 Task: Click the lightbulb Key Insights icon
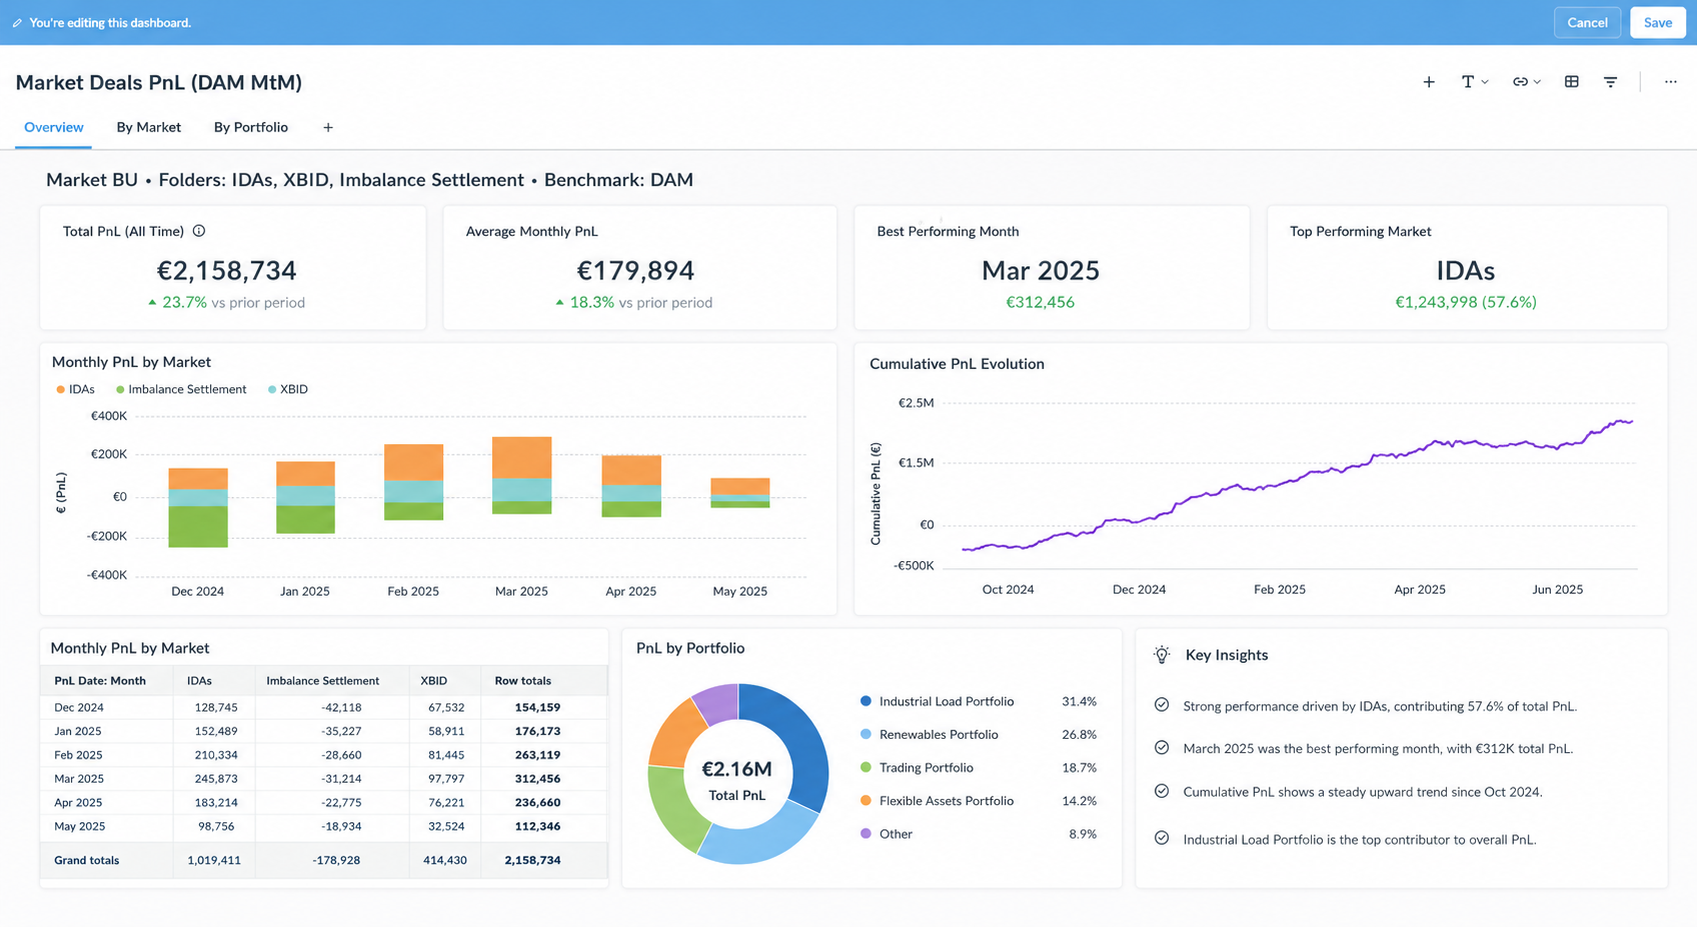(x=1161, y=655)
